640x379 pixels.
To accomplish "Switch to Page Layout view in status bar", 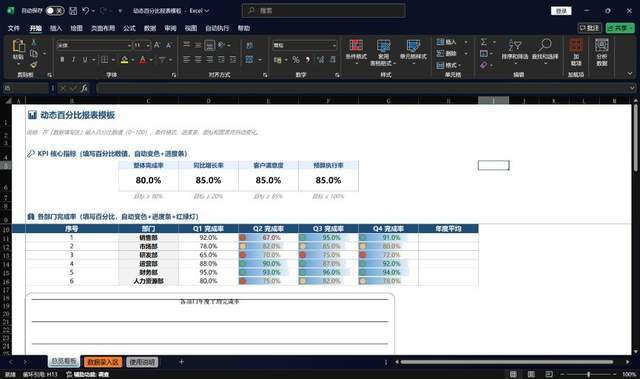I will pos(531,374).
